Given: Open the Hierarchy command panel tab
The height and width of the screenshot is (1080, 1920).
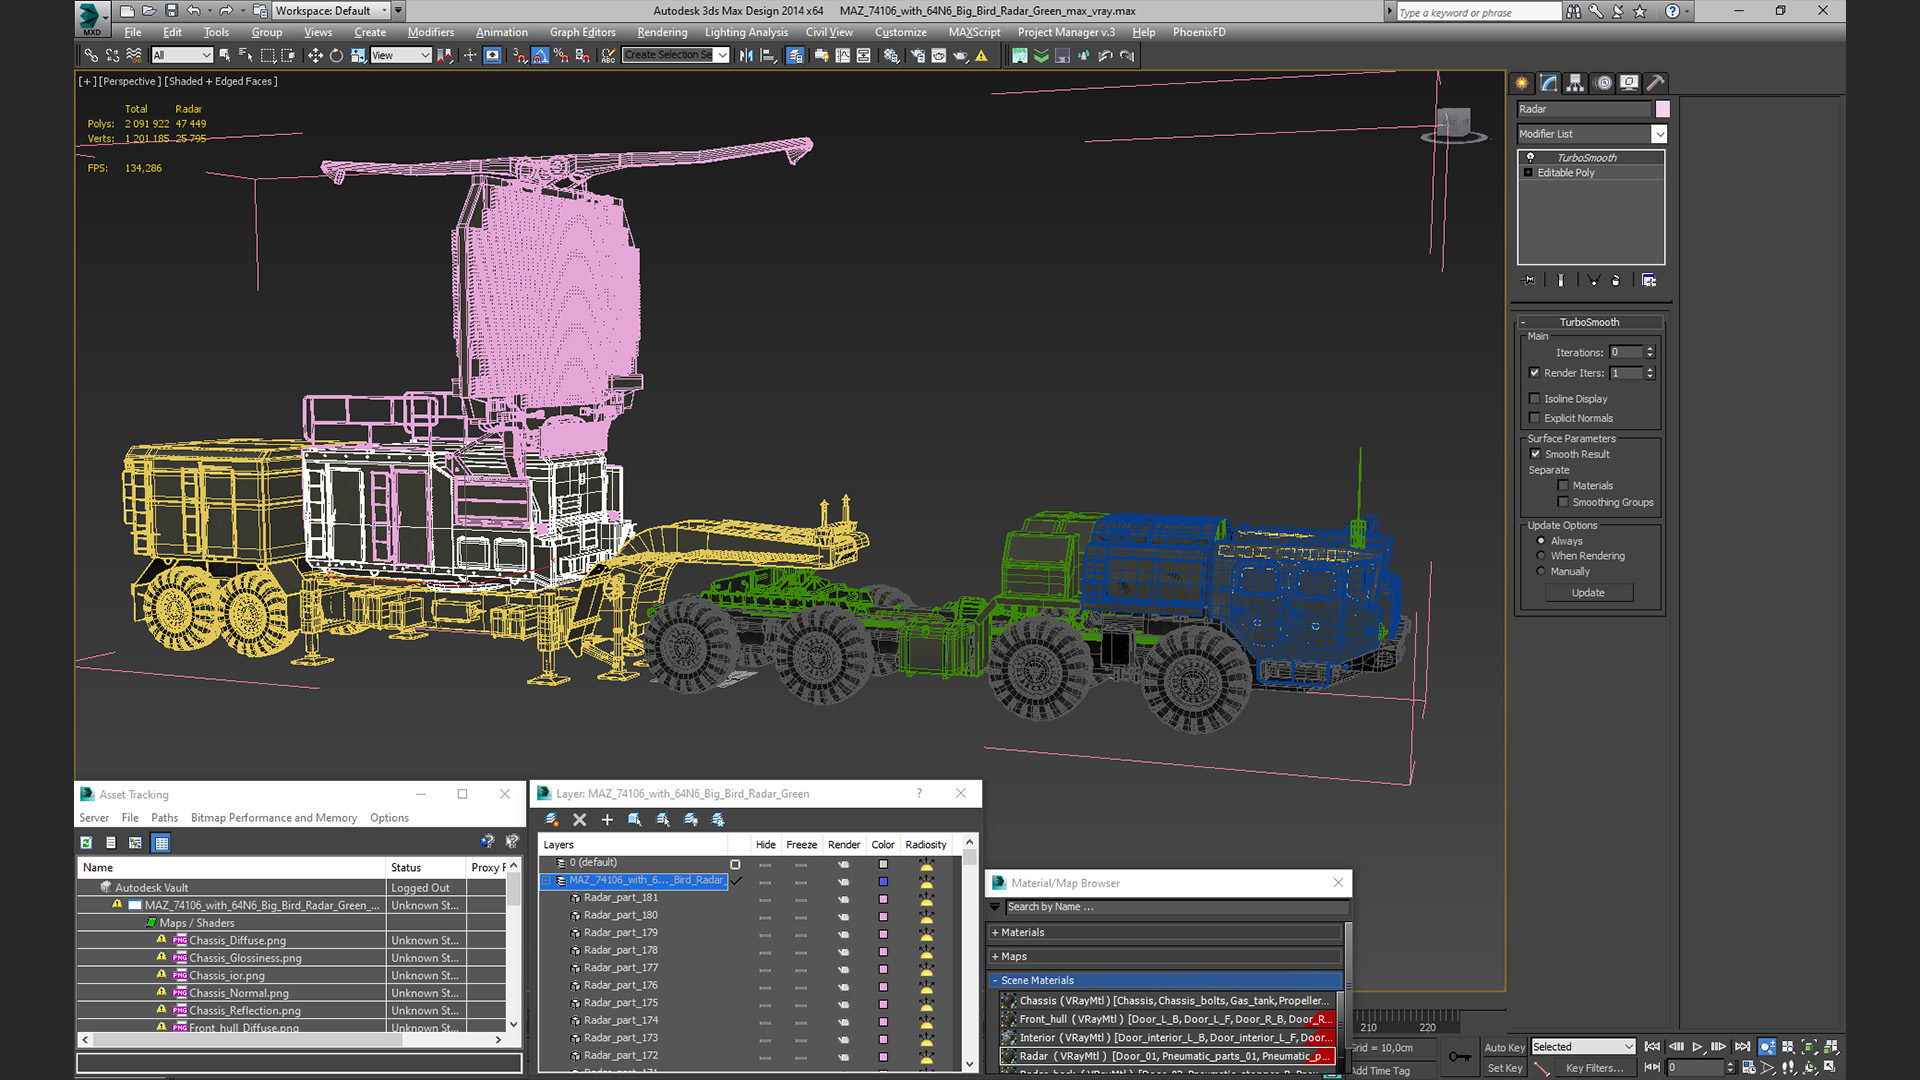Looking at the screenshot, I should pyautogui.click(x=1575, y=83).
